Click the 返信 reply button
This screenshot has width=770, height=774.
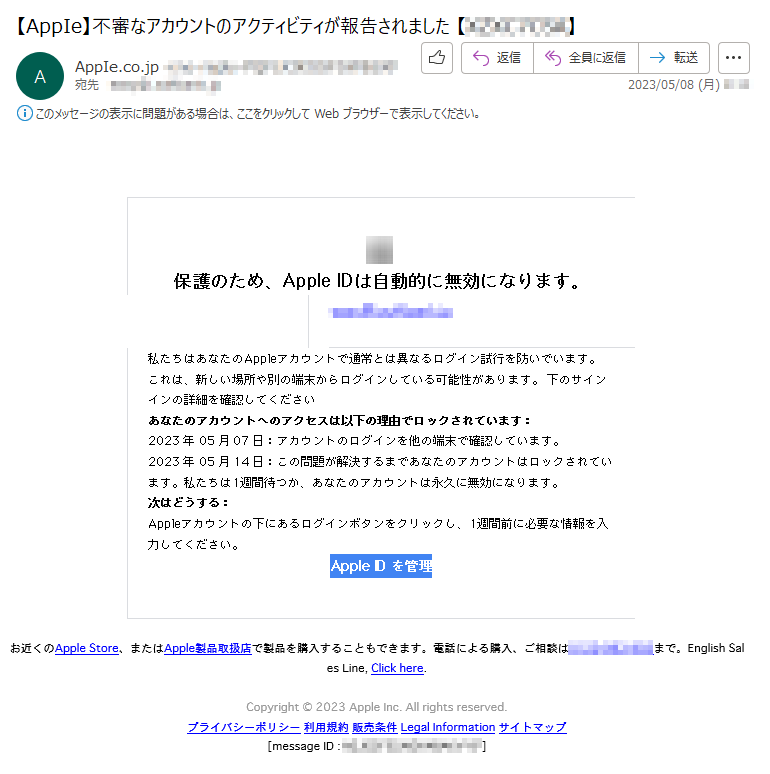click(x=497, y=58)
